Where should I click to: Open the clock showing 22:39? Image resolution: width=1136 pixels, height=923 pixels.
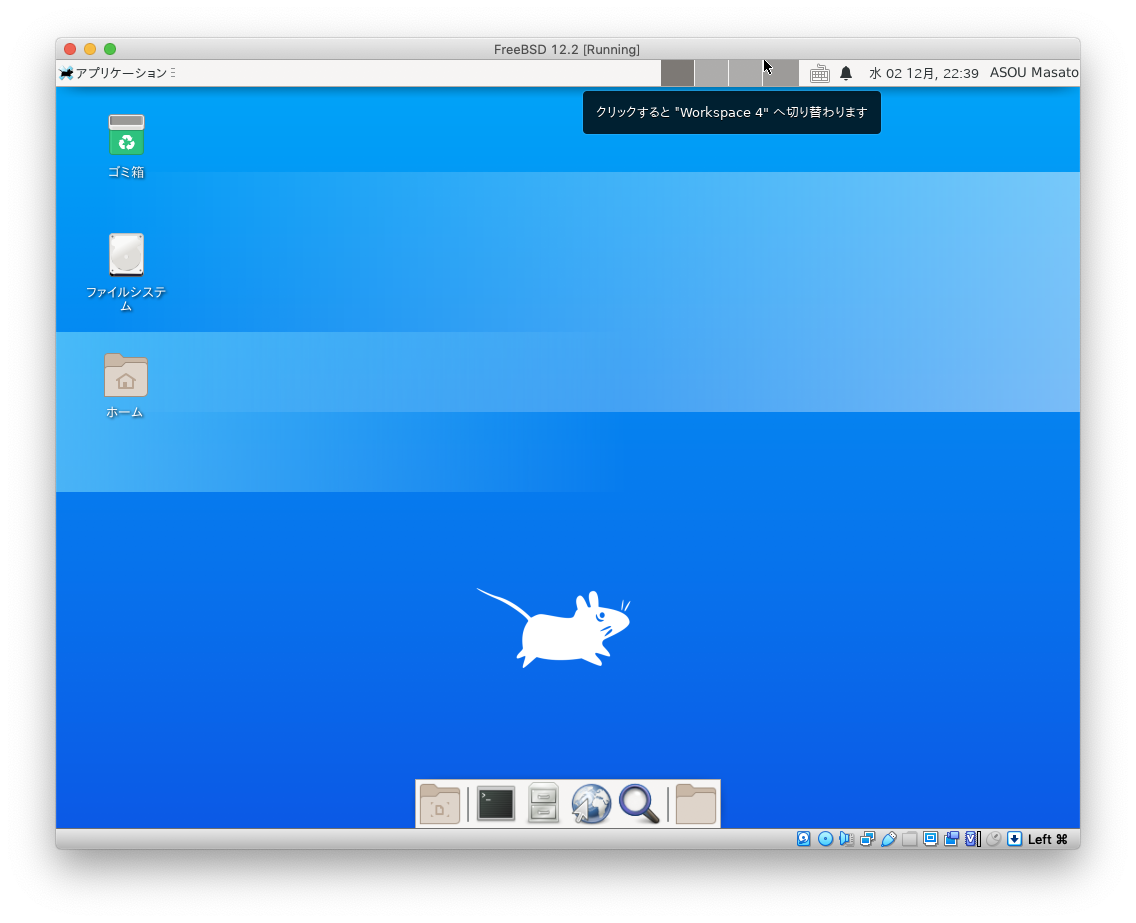point(924,73)
